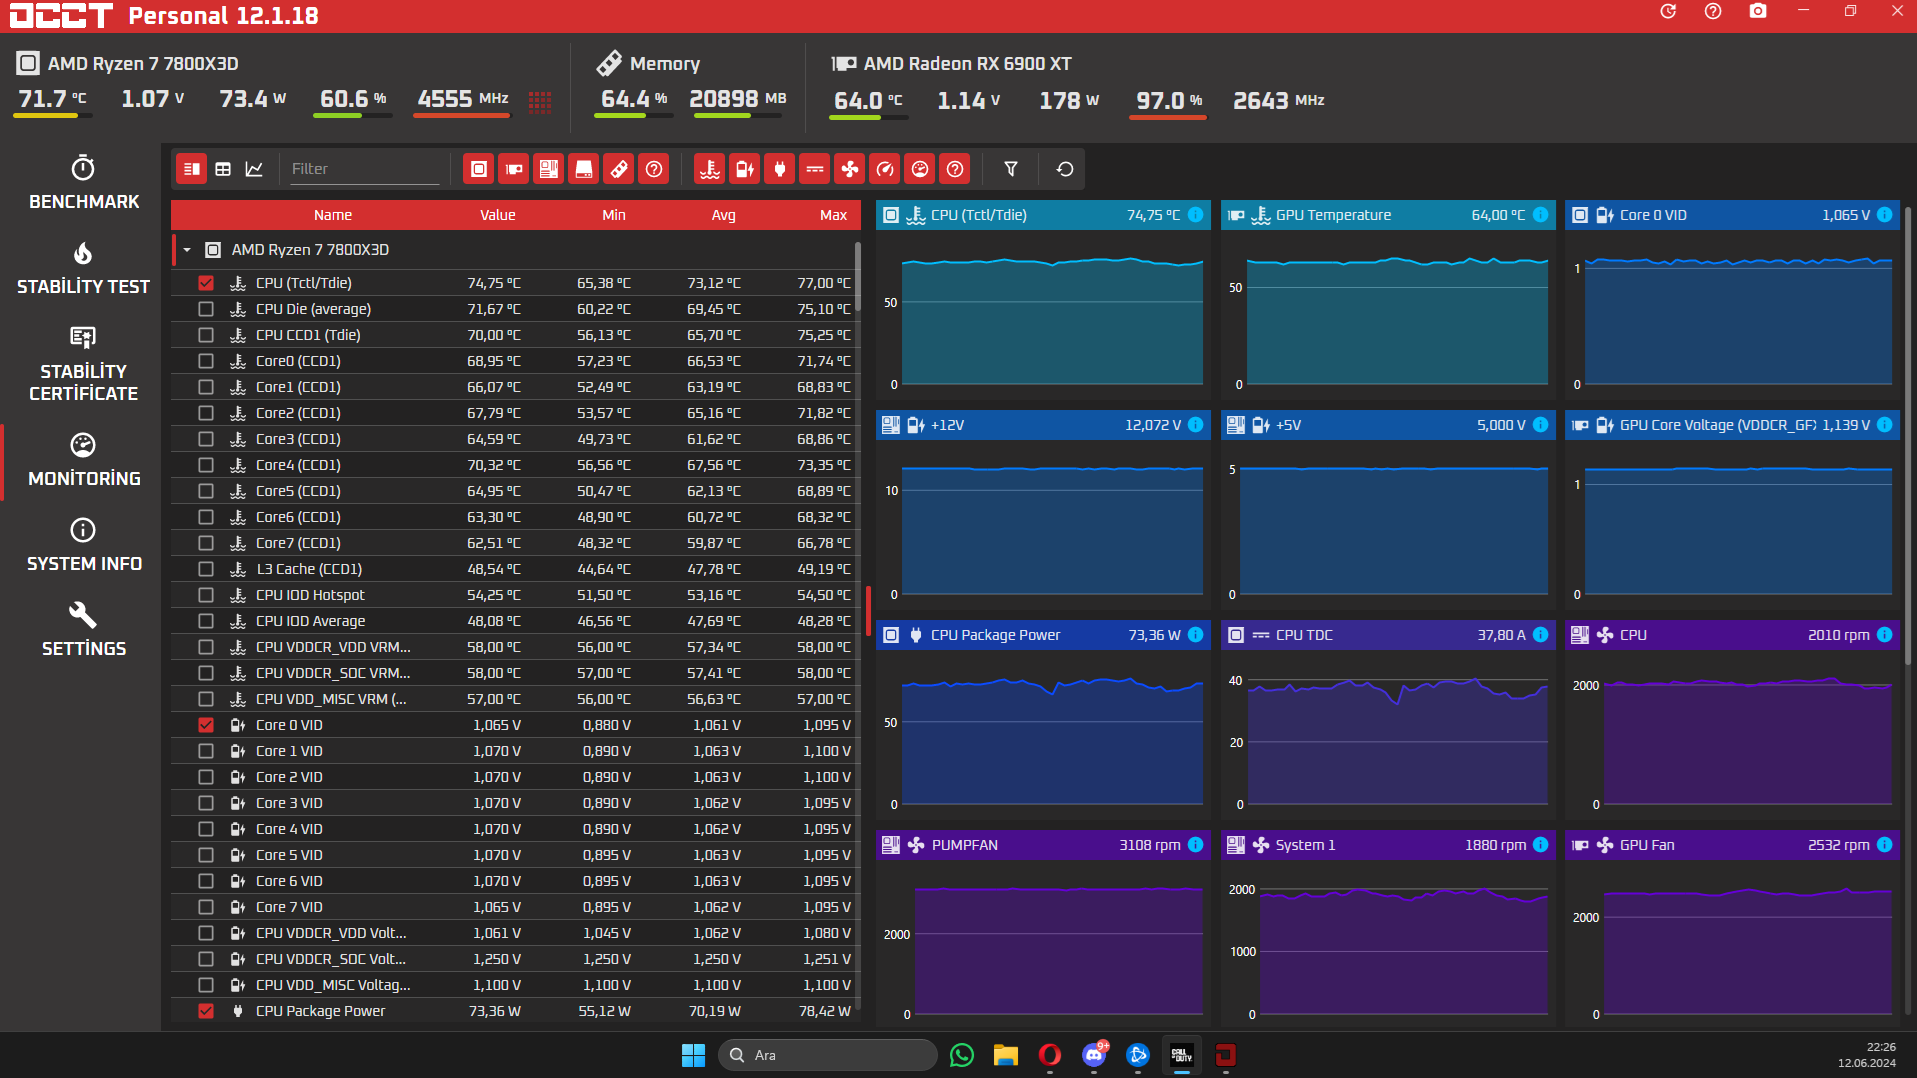
Task: Open the Monitoring section
Action: point(83,460)
